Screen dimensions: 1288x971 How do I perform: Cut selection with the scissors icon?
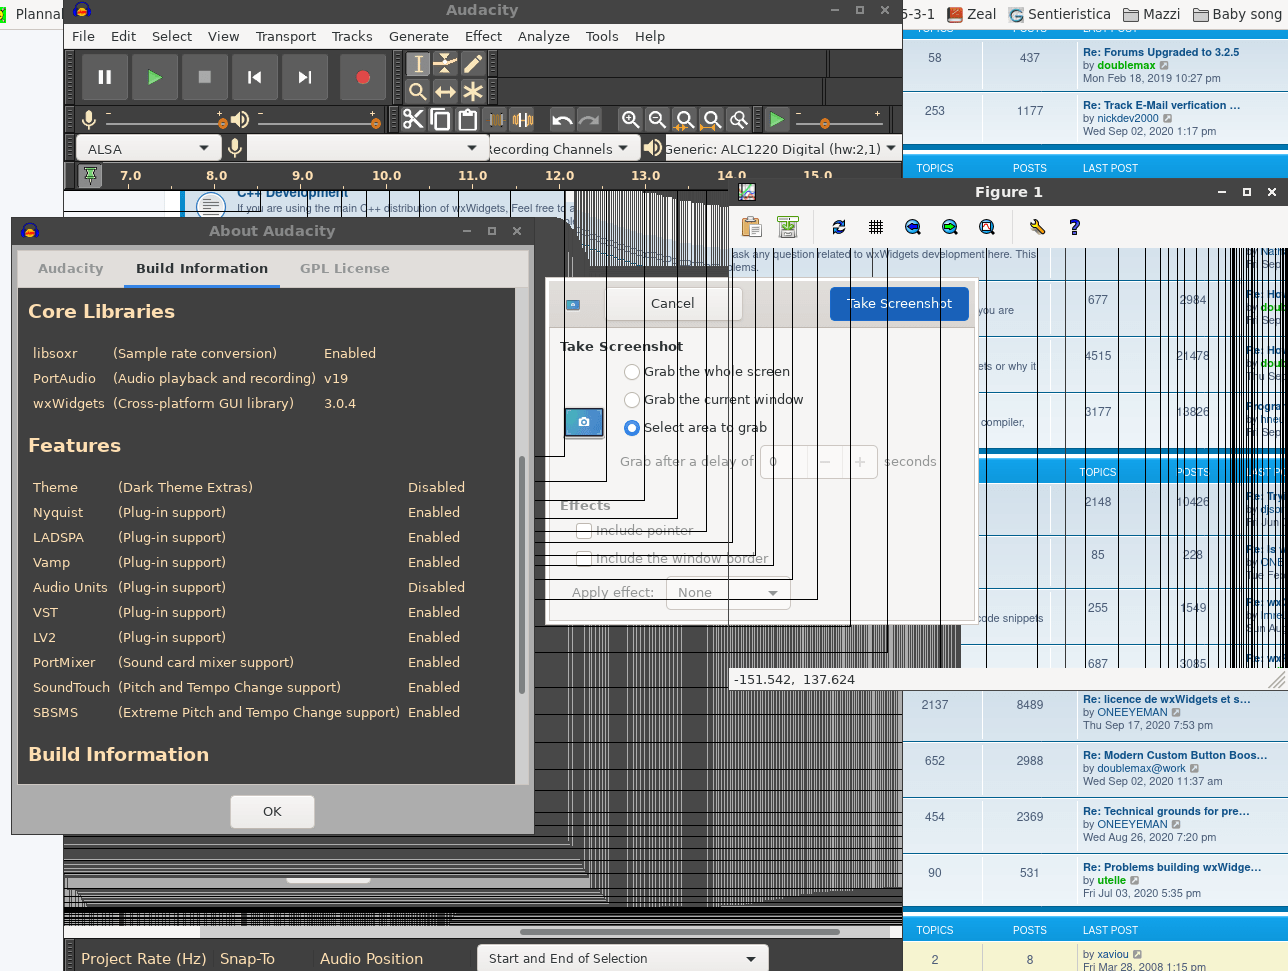click(x=413, y=120)
